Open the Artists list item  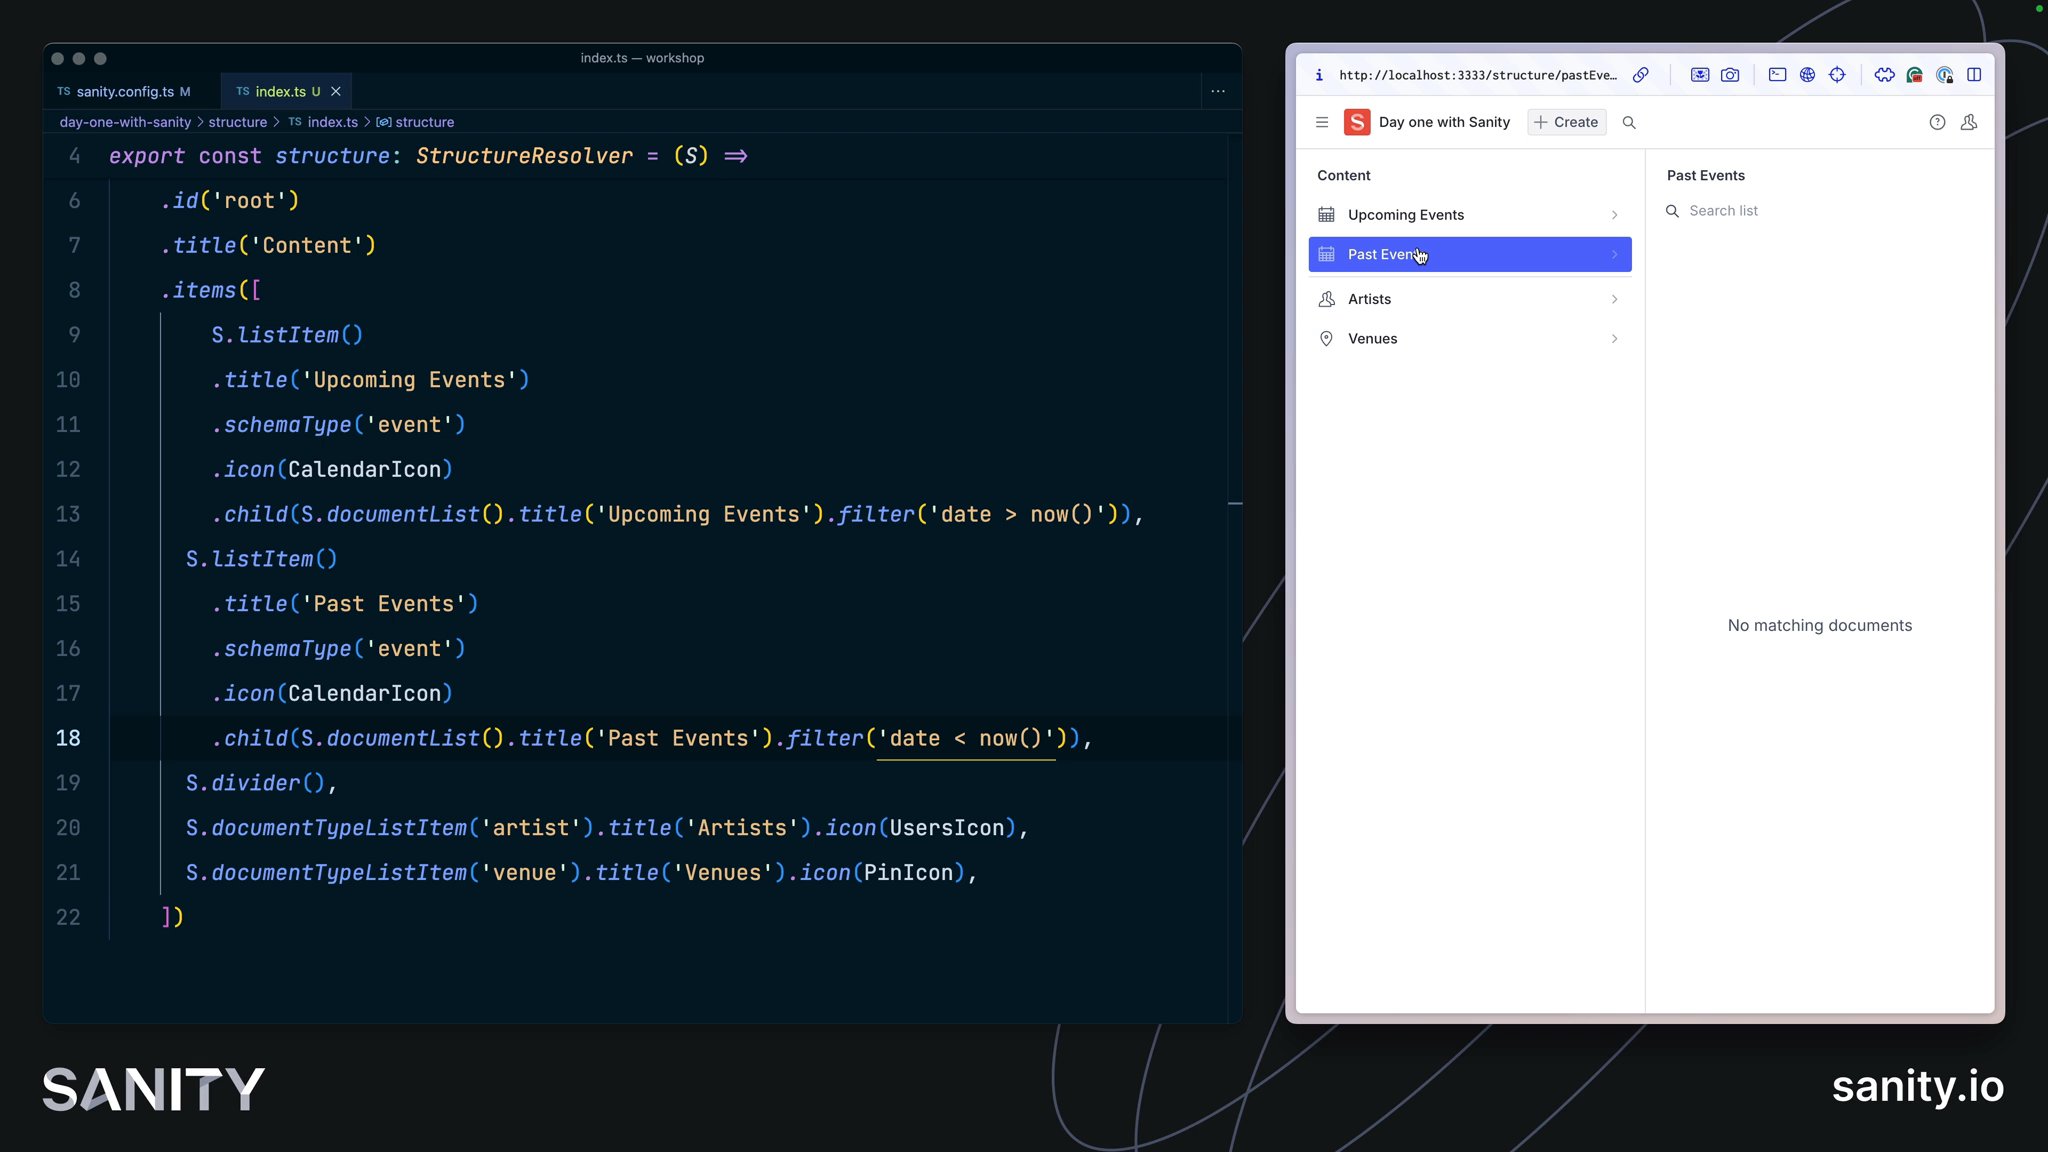[1469, 299]
